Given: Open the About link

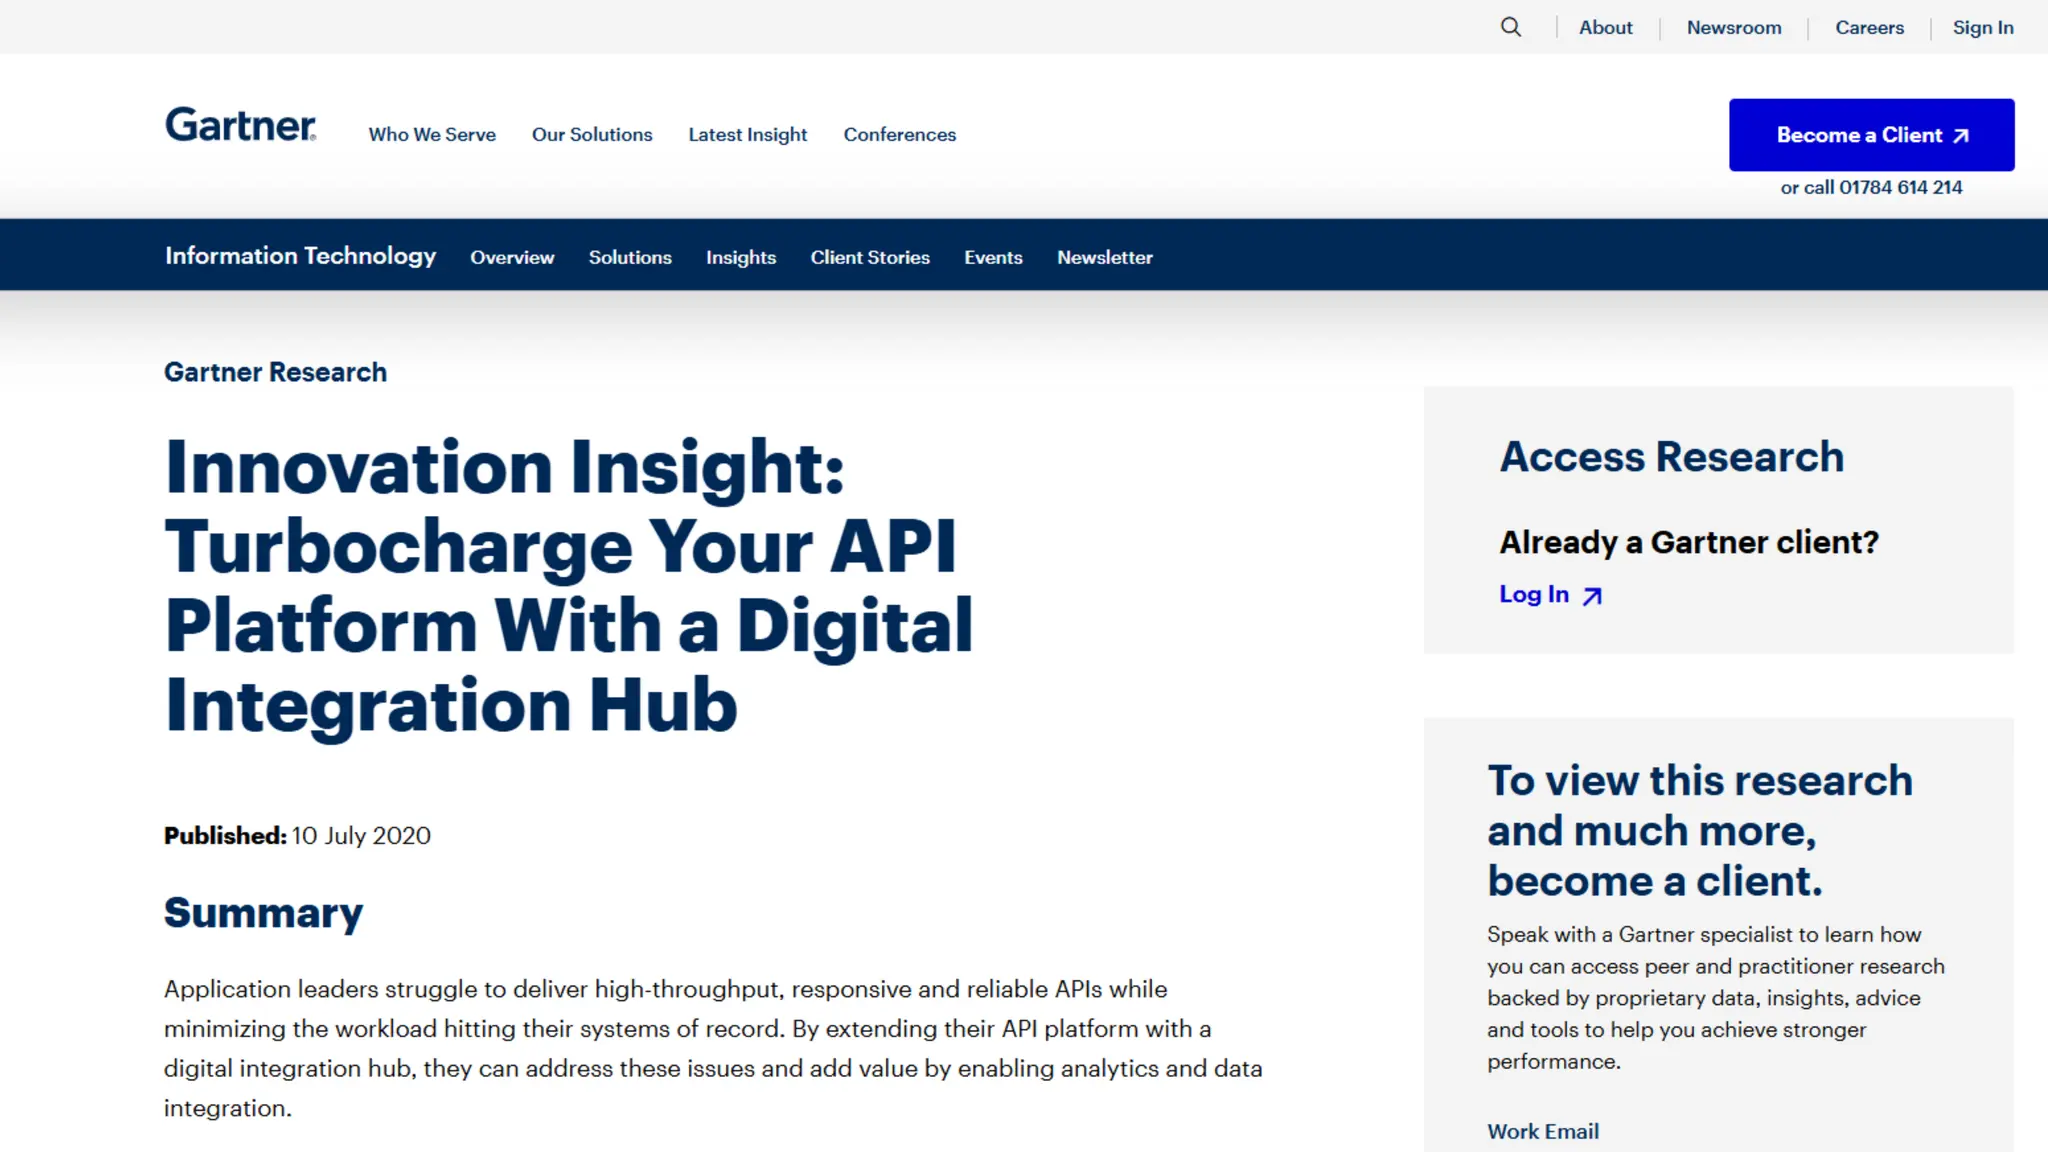Looking at the screenshot, I should pos(1605,28).
